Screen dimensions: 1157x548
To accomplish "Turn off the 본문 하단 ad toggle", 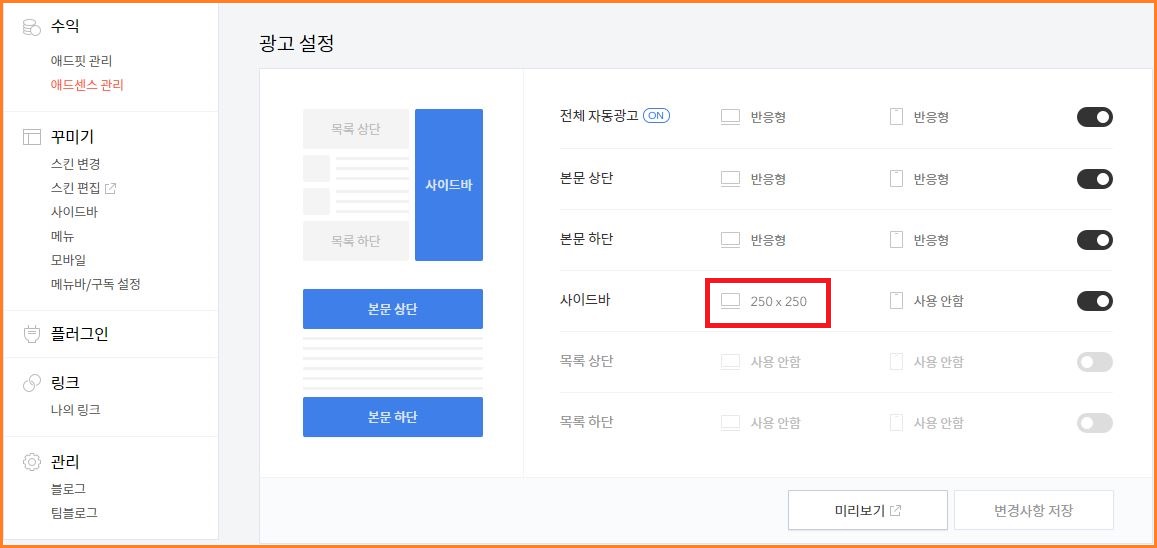I will pyautogui.click(x=1094, y=240).
